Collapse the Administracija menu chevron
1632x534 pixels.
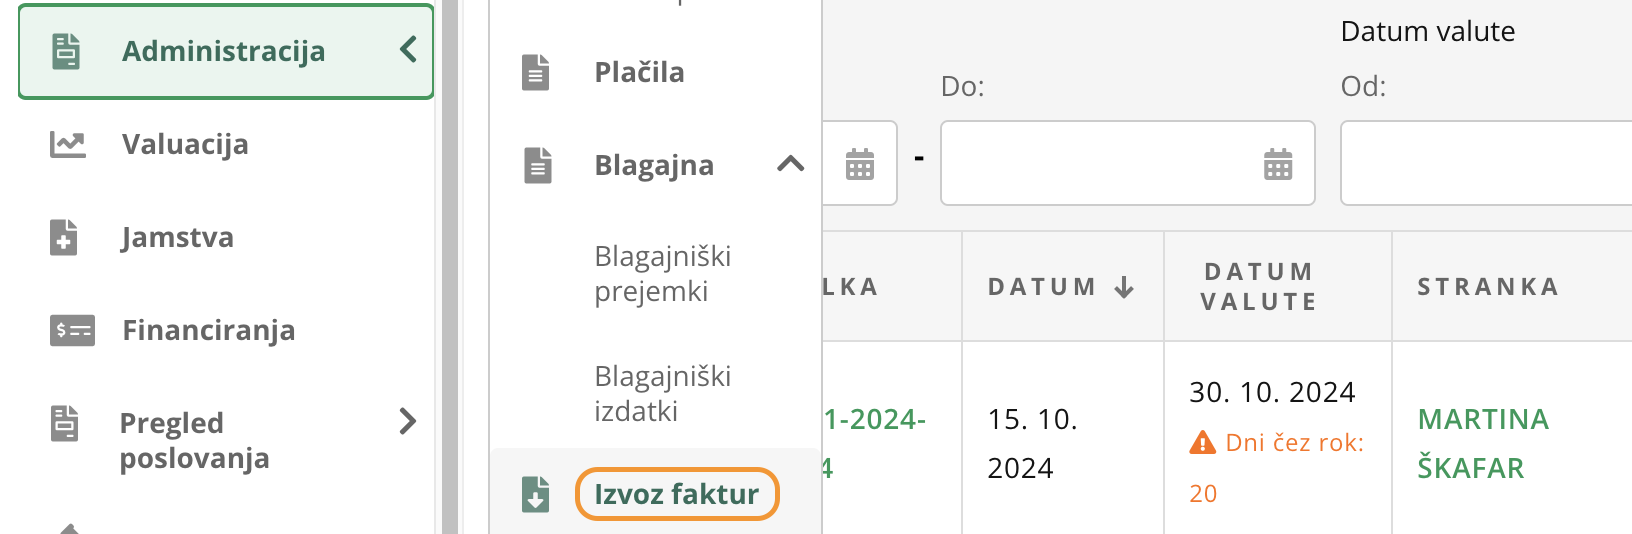(408, 49)
